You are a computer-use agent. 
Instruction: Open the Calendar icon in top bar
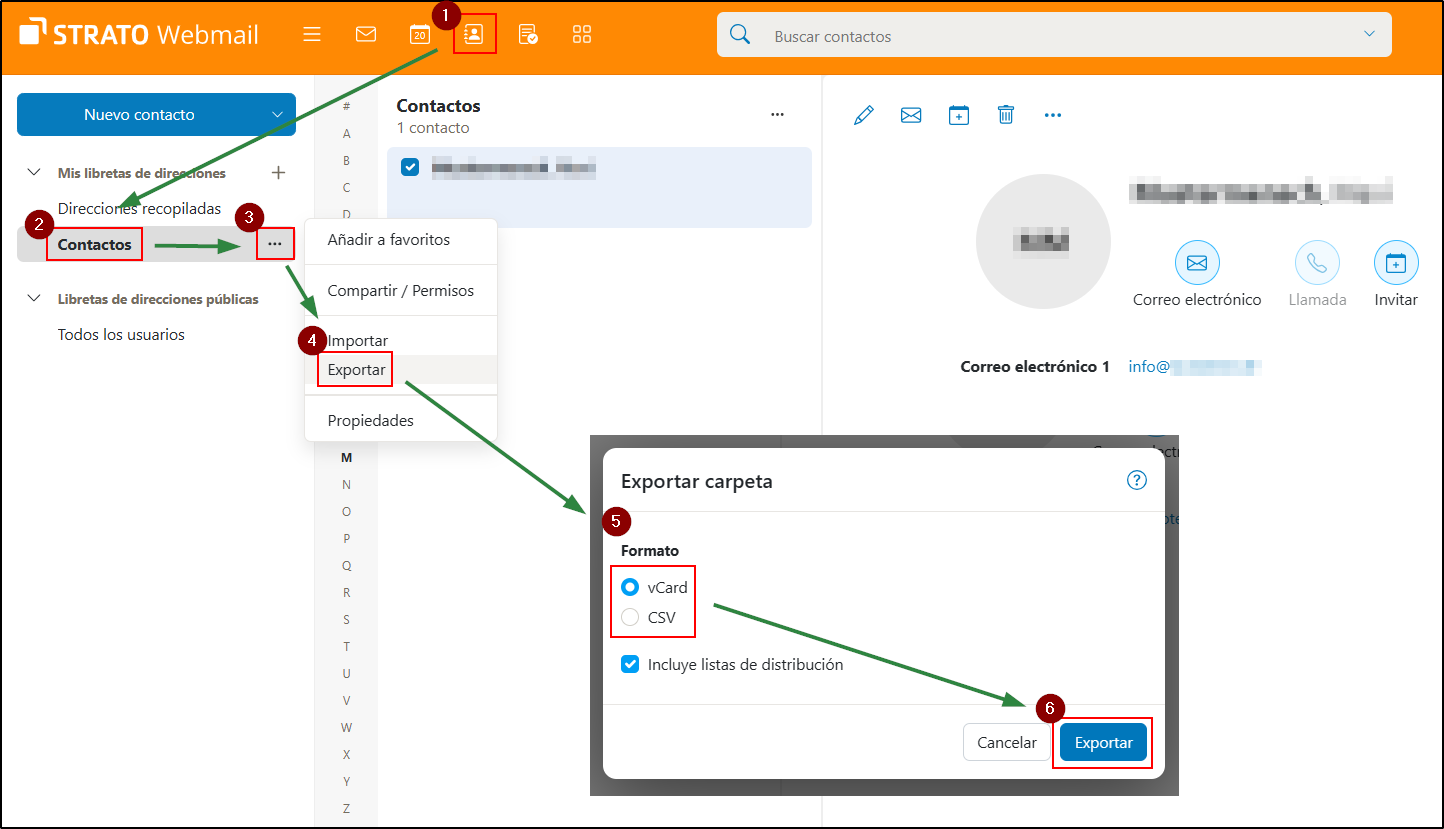tap(420, 35)
